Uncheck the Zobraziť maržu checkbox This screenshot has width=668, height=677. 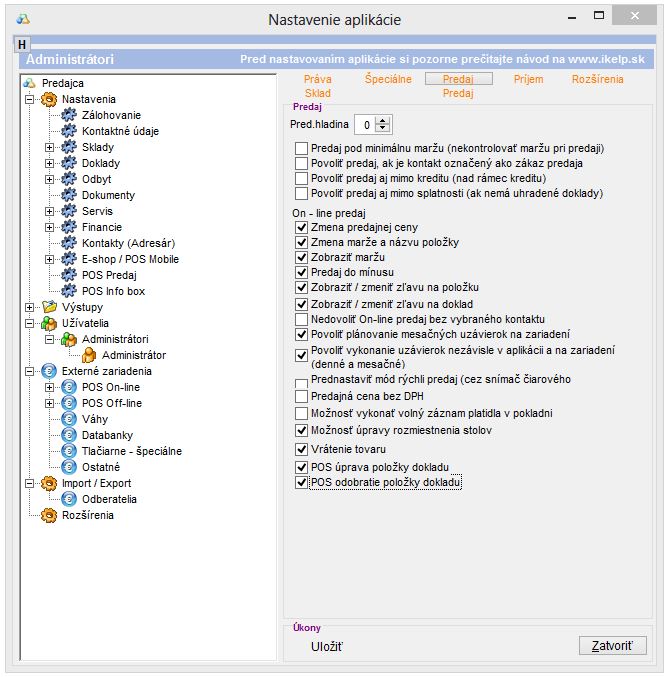(x=302, y=257)
